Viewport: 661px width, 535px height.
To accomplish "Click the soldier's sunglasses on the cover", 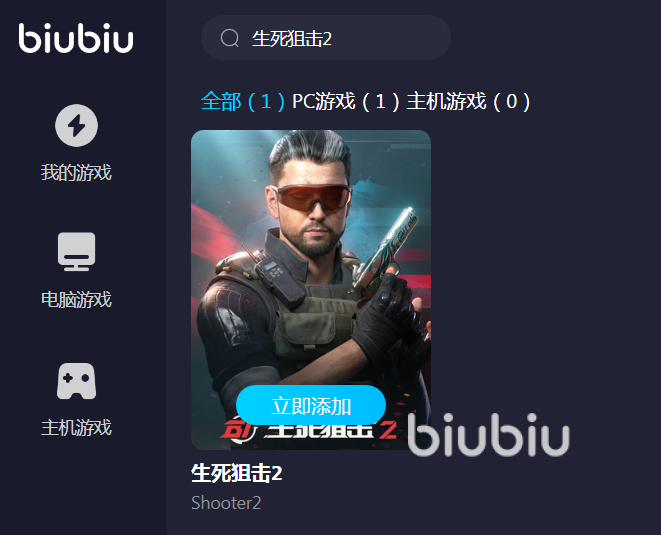I will pyautogui.click(x=312, y=196).
